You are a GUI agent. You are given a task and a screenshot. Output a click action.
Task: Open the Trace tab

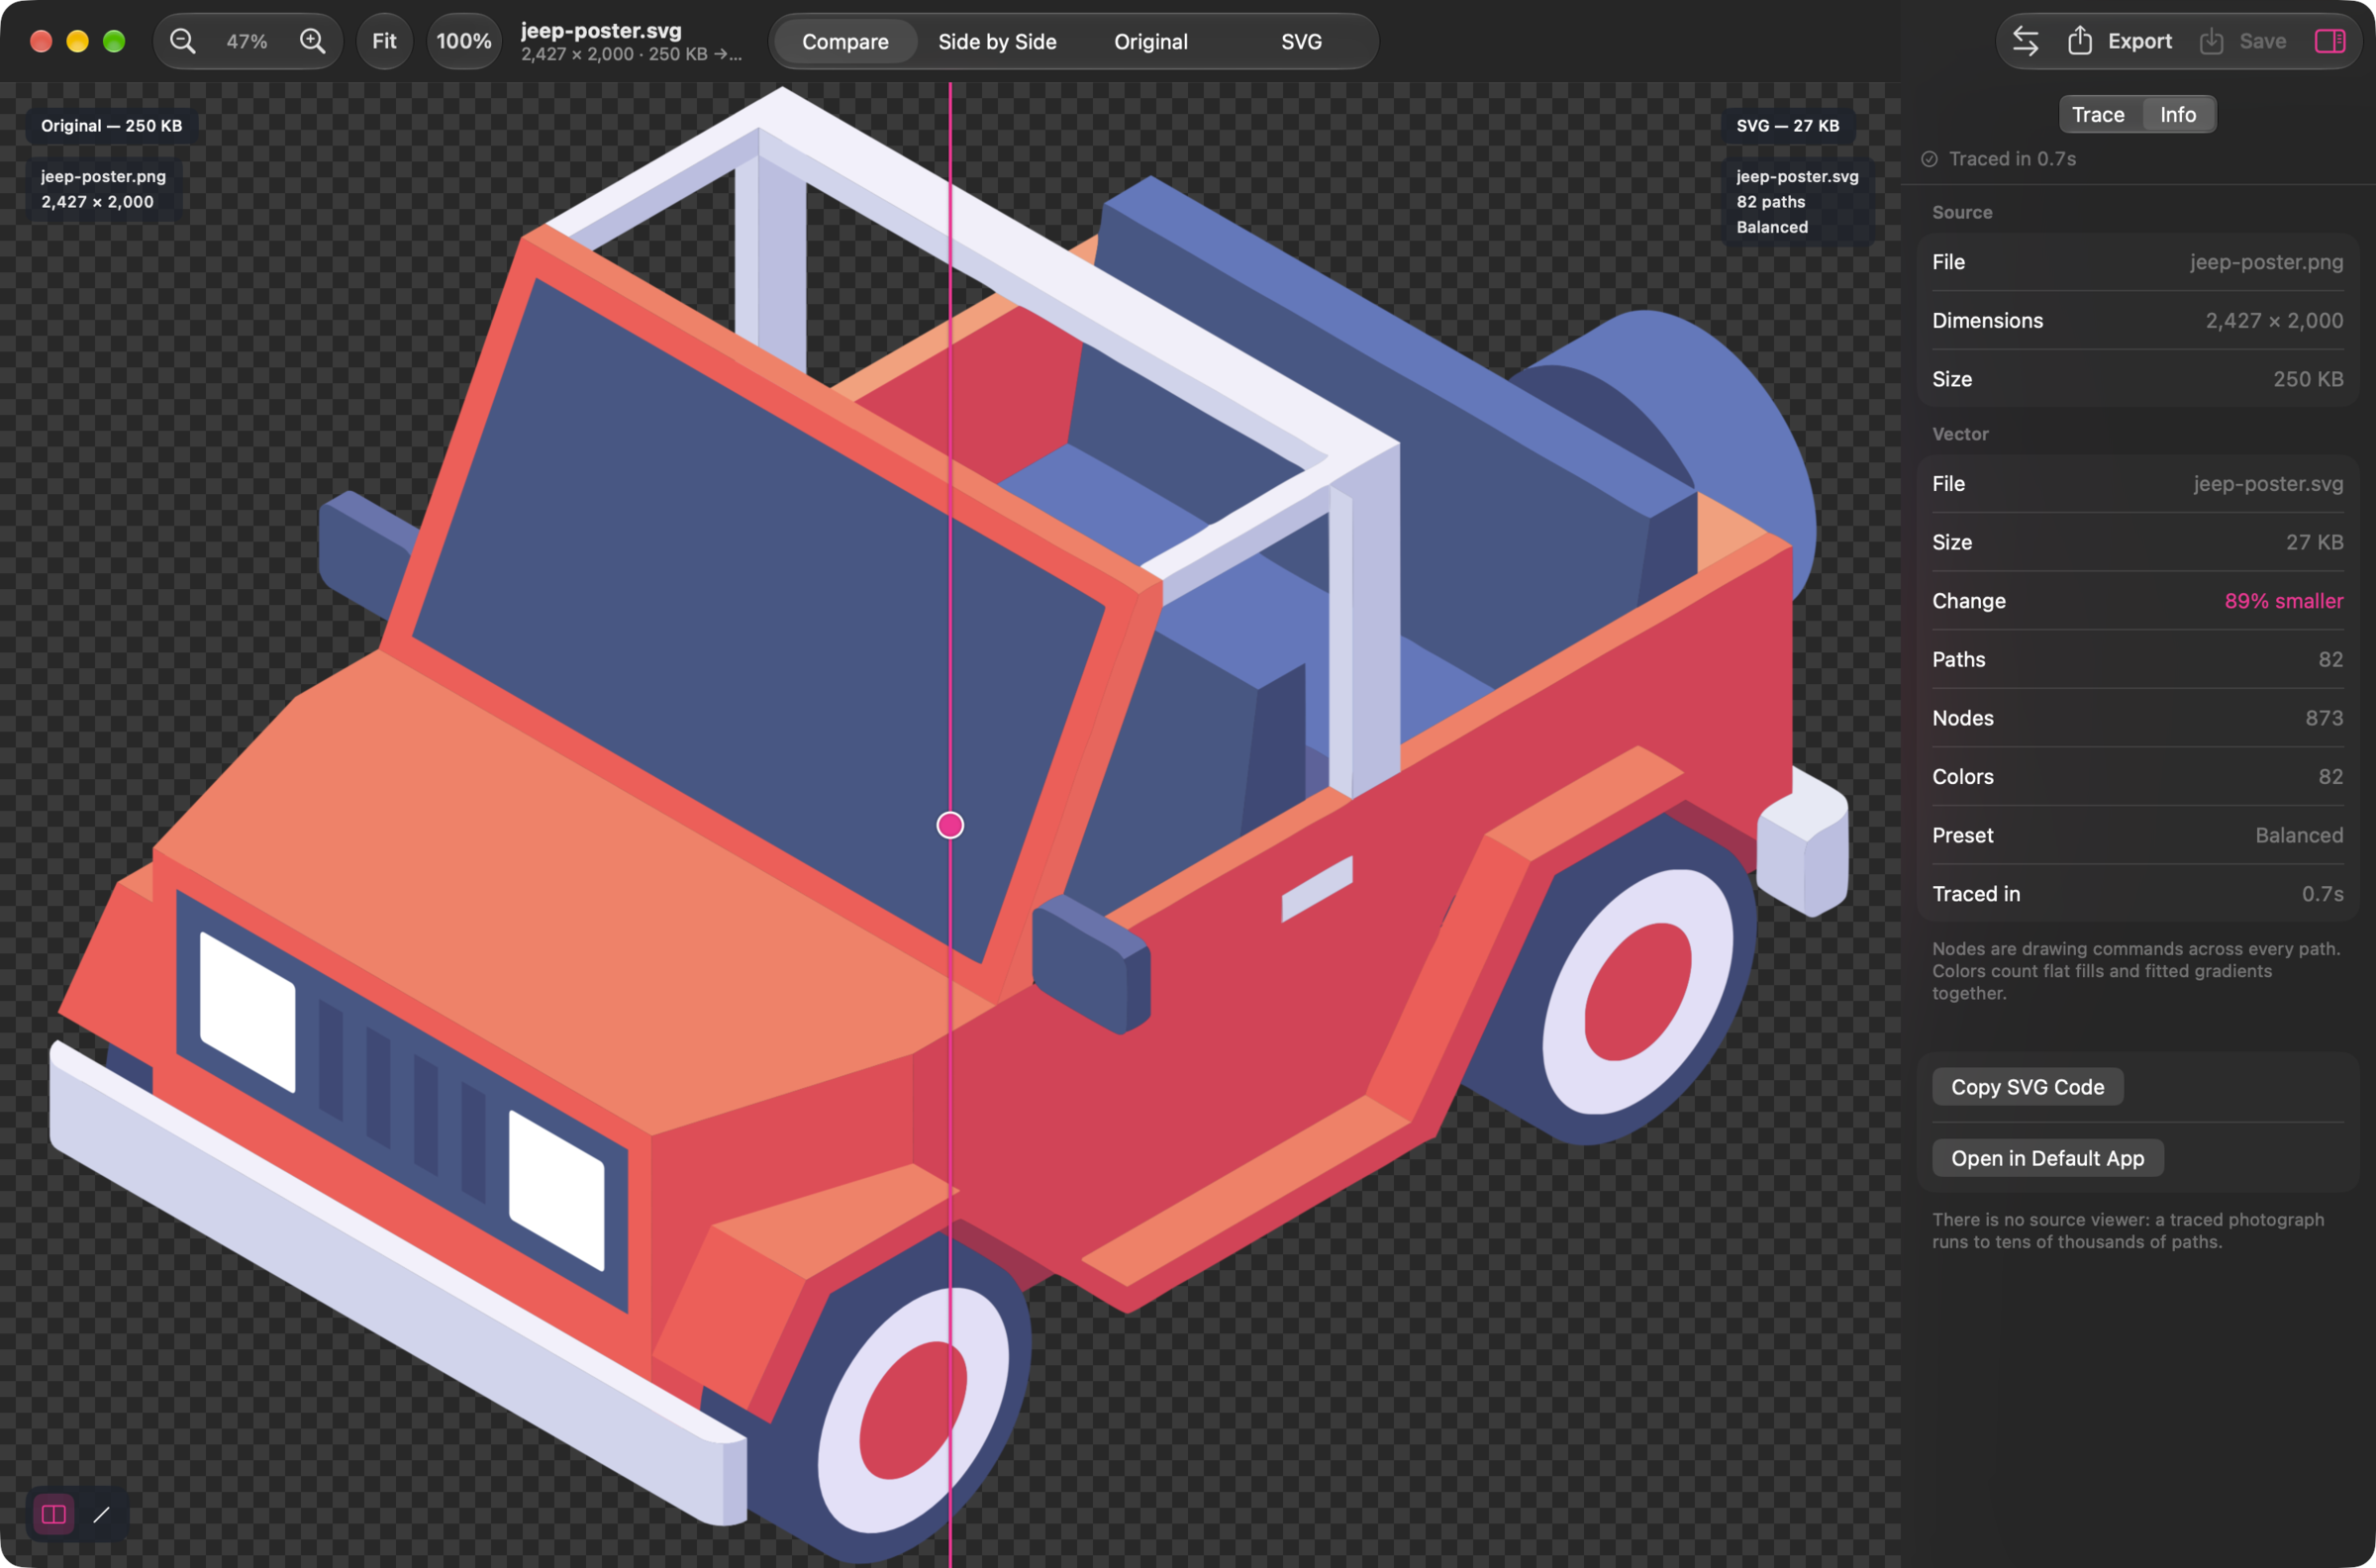[2098, 114]
